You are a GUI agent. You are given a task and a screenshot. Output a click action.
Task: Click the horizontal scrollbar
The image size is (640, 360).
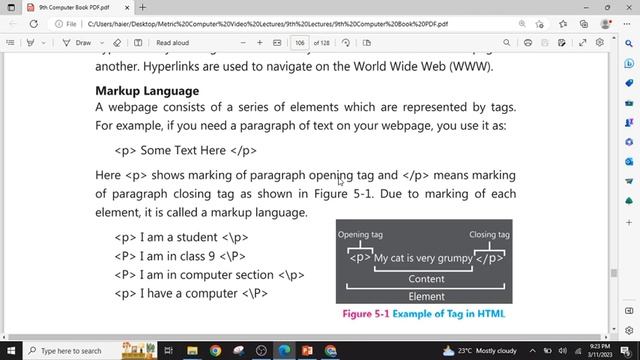[304, 337]
